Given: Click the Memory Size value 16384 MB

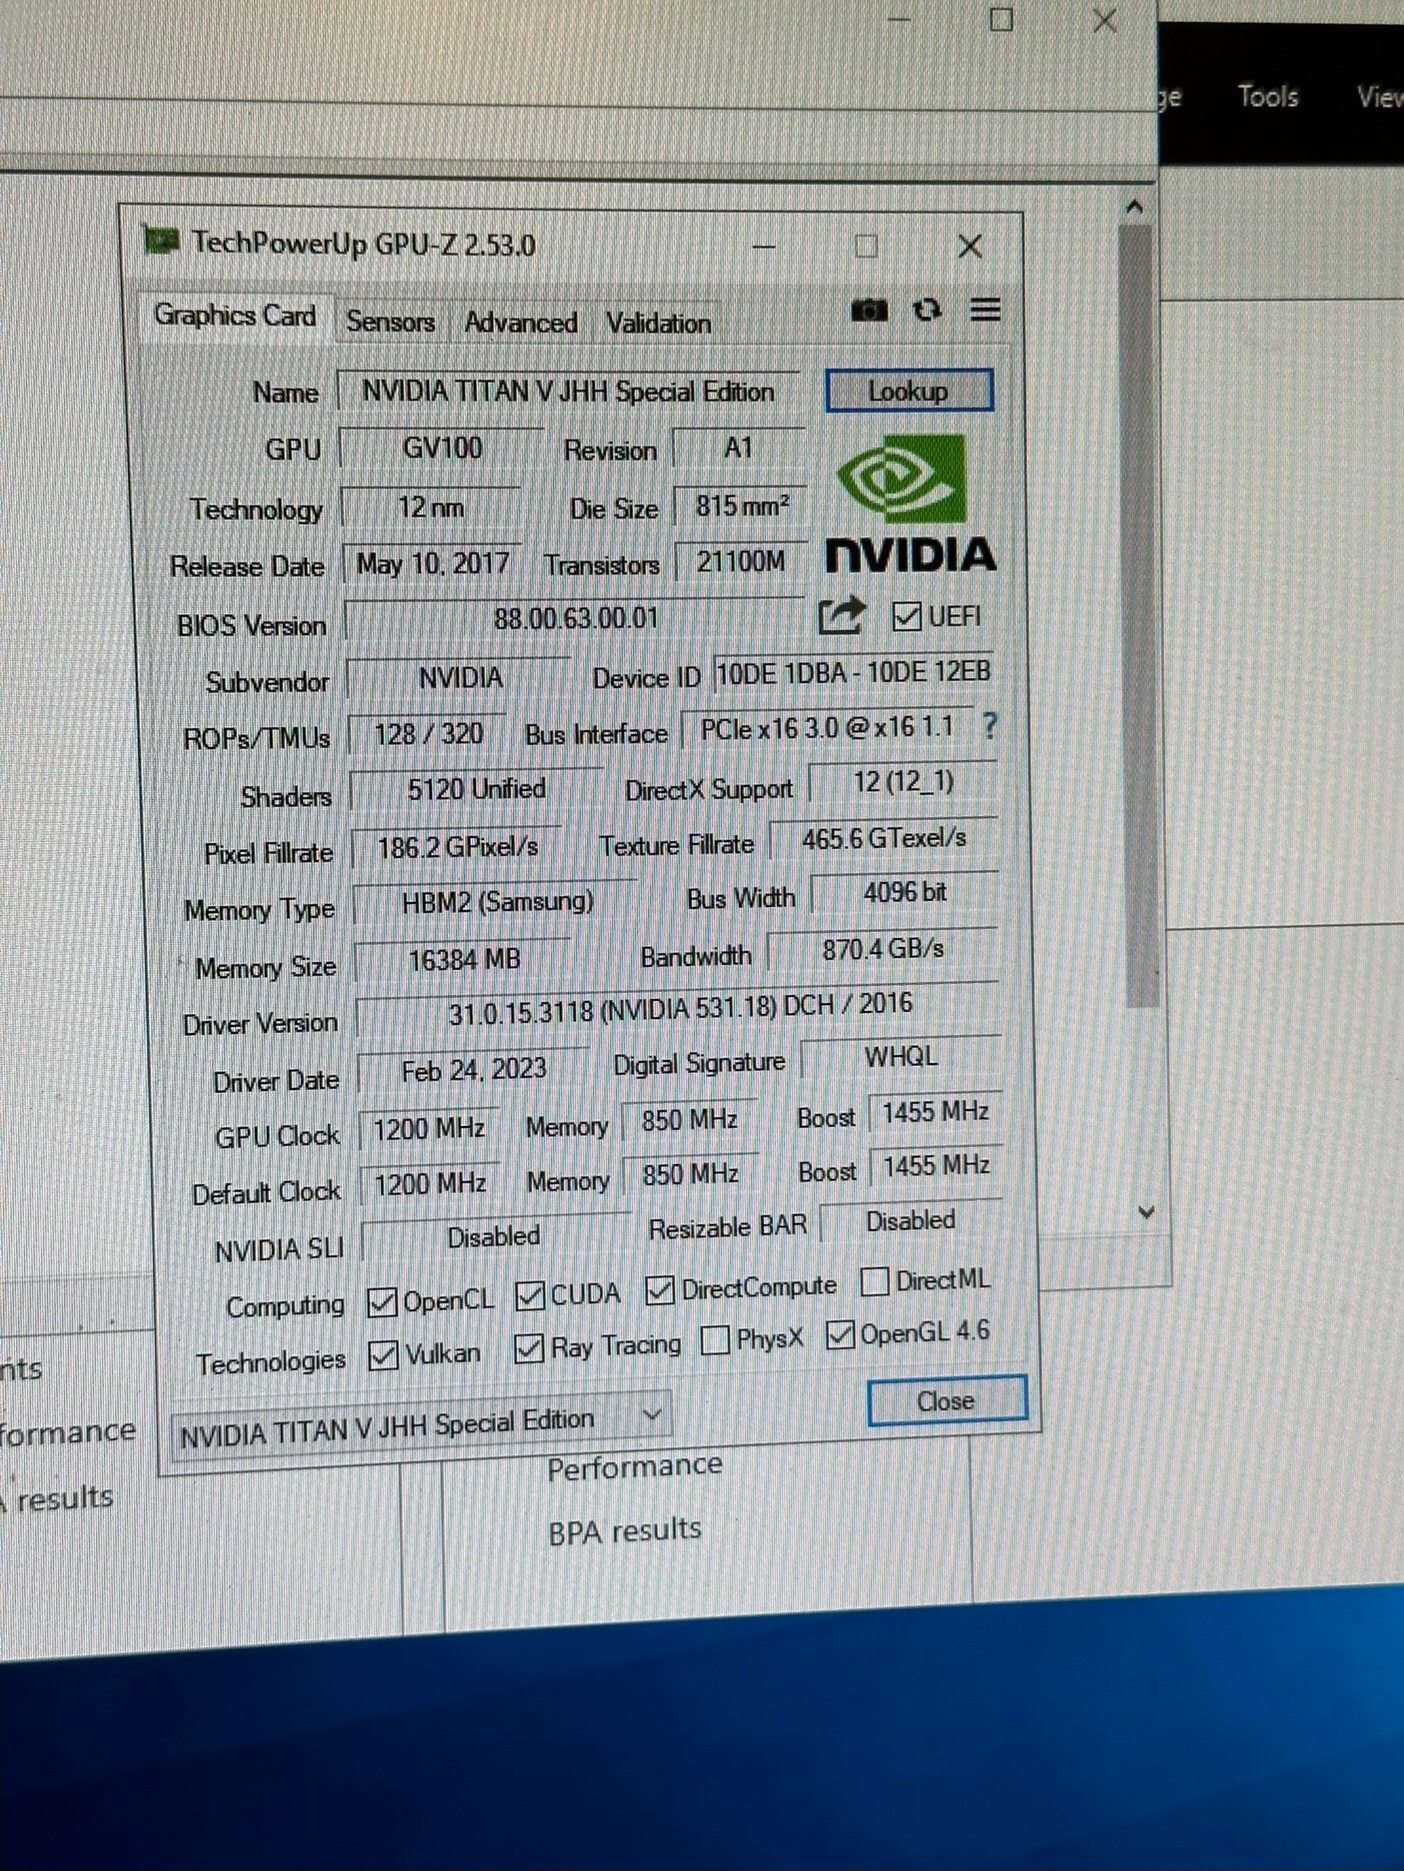Looking at the screenshot, I should click(463, 960).
